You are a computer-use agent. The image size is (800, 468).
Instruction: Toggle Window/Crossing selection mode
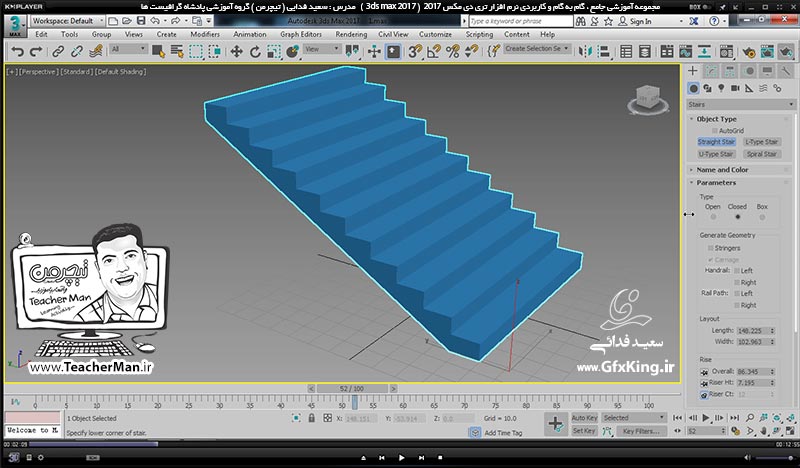point(215,52)
